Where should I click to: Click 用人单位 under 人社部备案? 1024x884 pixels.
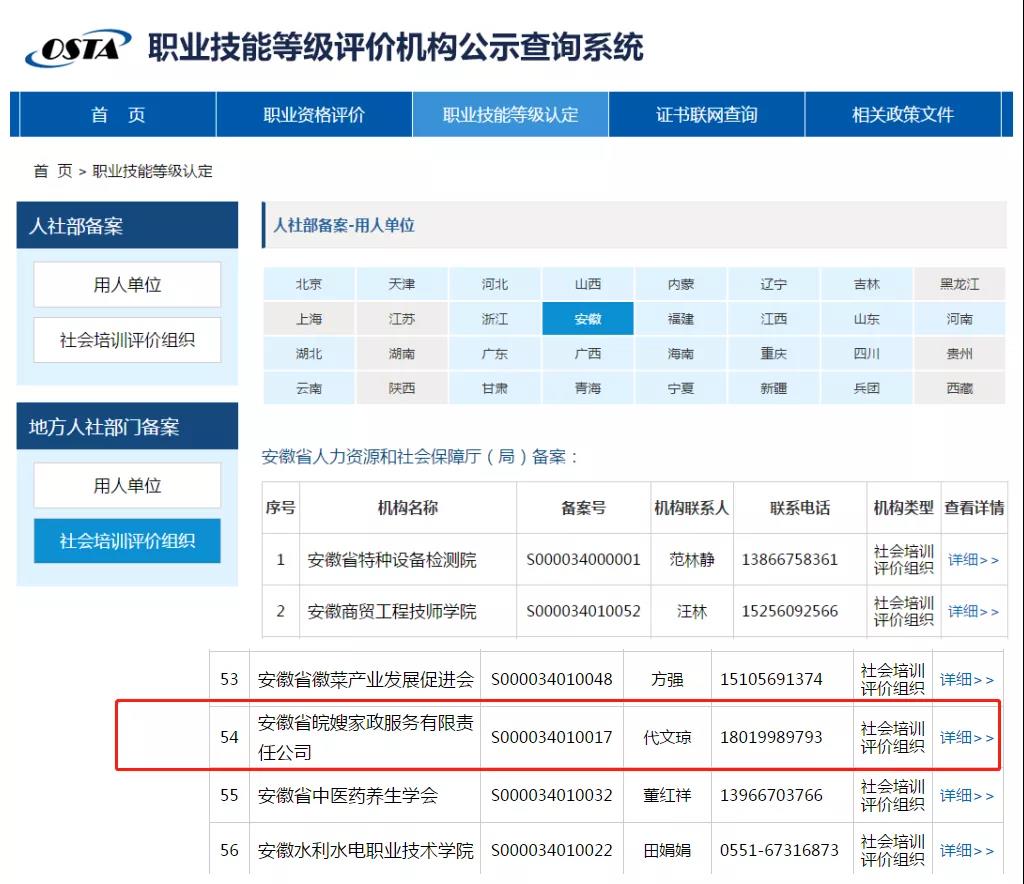click(x=127, y=285)
